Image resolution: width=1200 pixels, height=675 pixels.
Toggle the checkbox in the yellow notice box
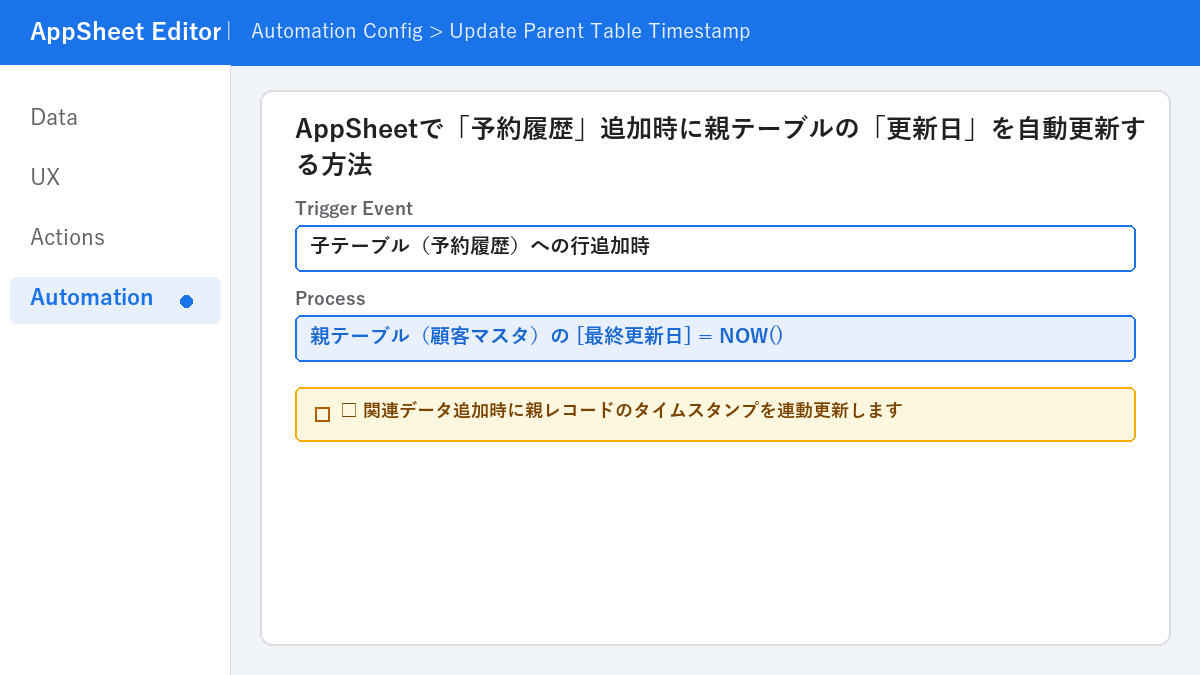(x=322, y=414)
